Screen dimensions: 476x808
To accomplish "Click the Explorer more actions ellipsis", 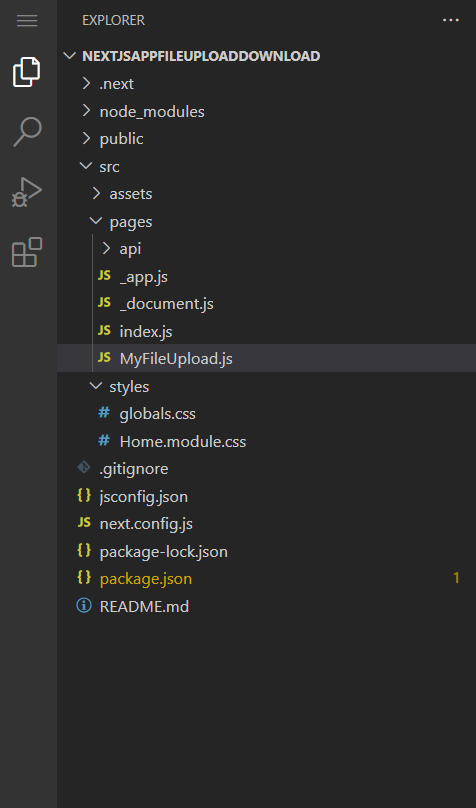I will point(451,21).
